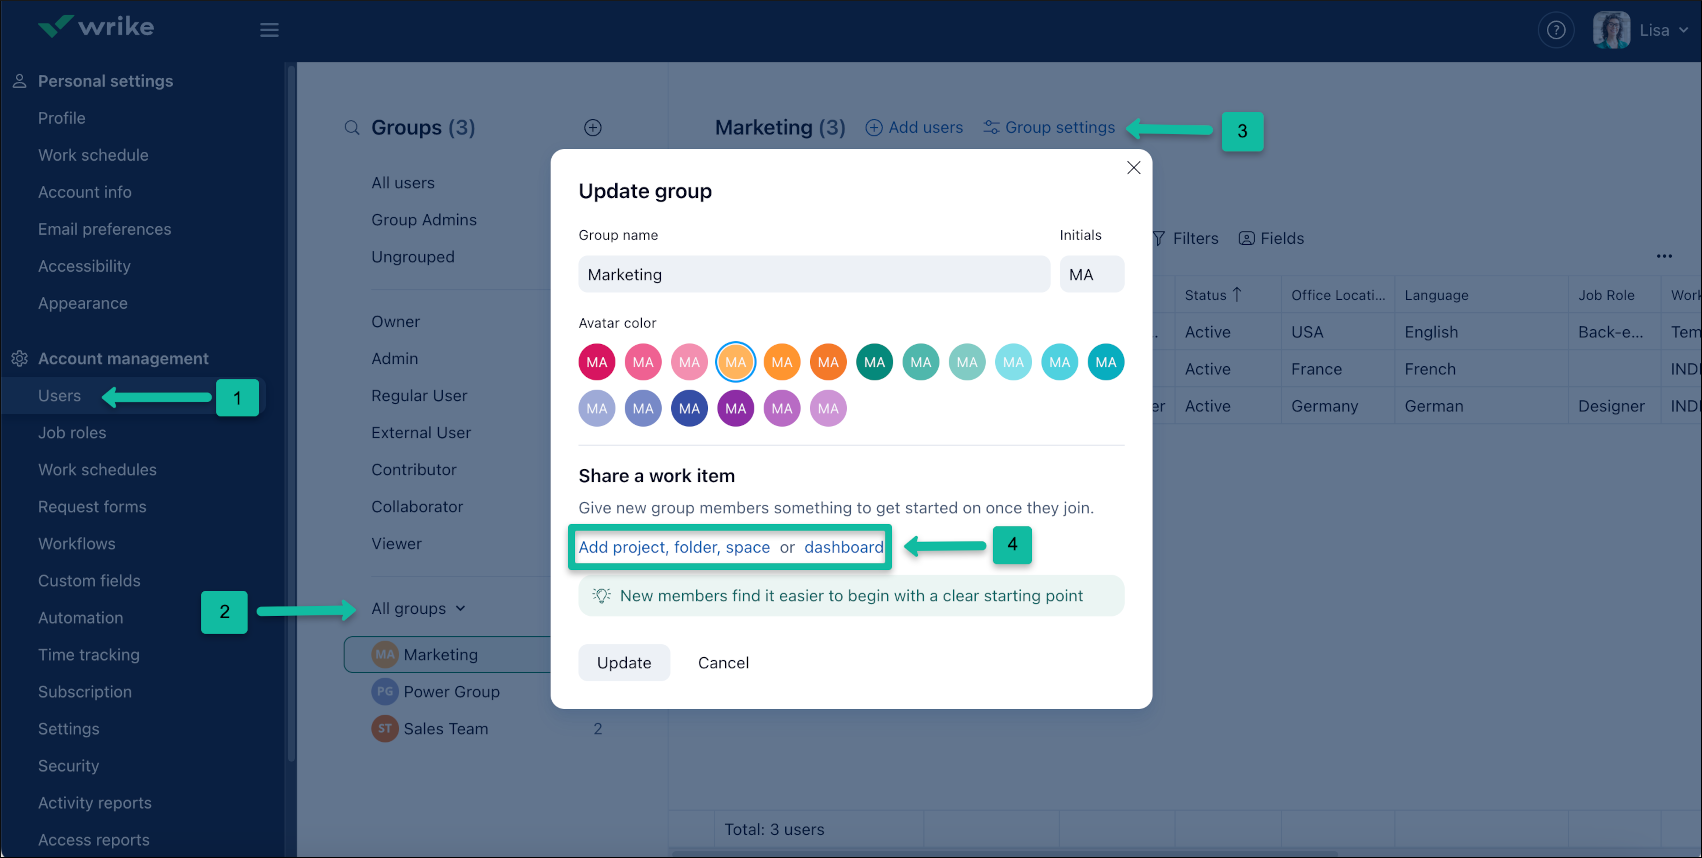1702x858 pixels.
Task: Open the help question mark icon
Action: [x=1556, y=30]
